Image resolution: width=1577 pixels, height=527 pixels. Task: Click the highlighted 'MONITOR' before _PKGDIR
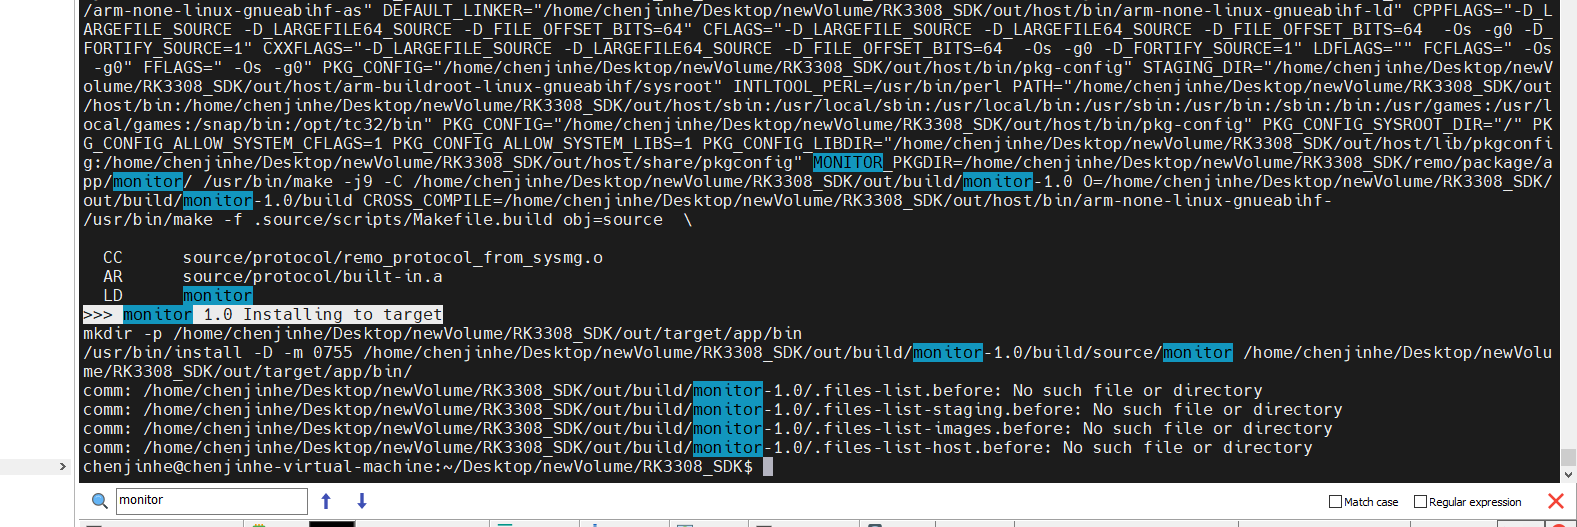click(848, 163)
